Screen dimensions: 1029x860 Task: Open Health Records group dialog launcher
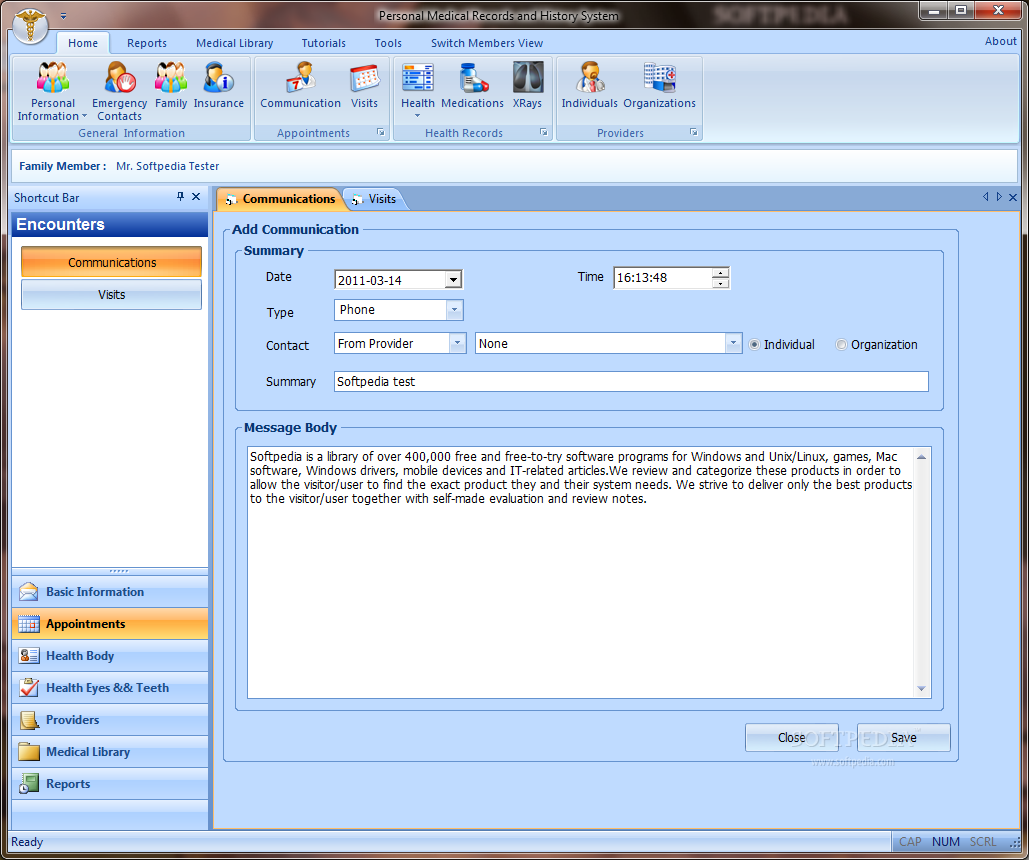pyautogui.click(x=543, y=132)
